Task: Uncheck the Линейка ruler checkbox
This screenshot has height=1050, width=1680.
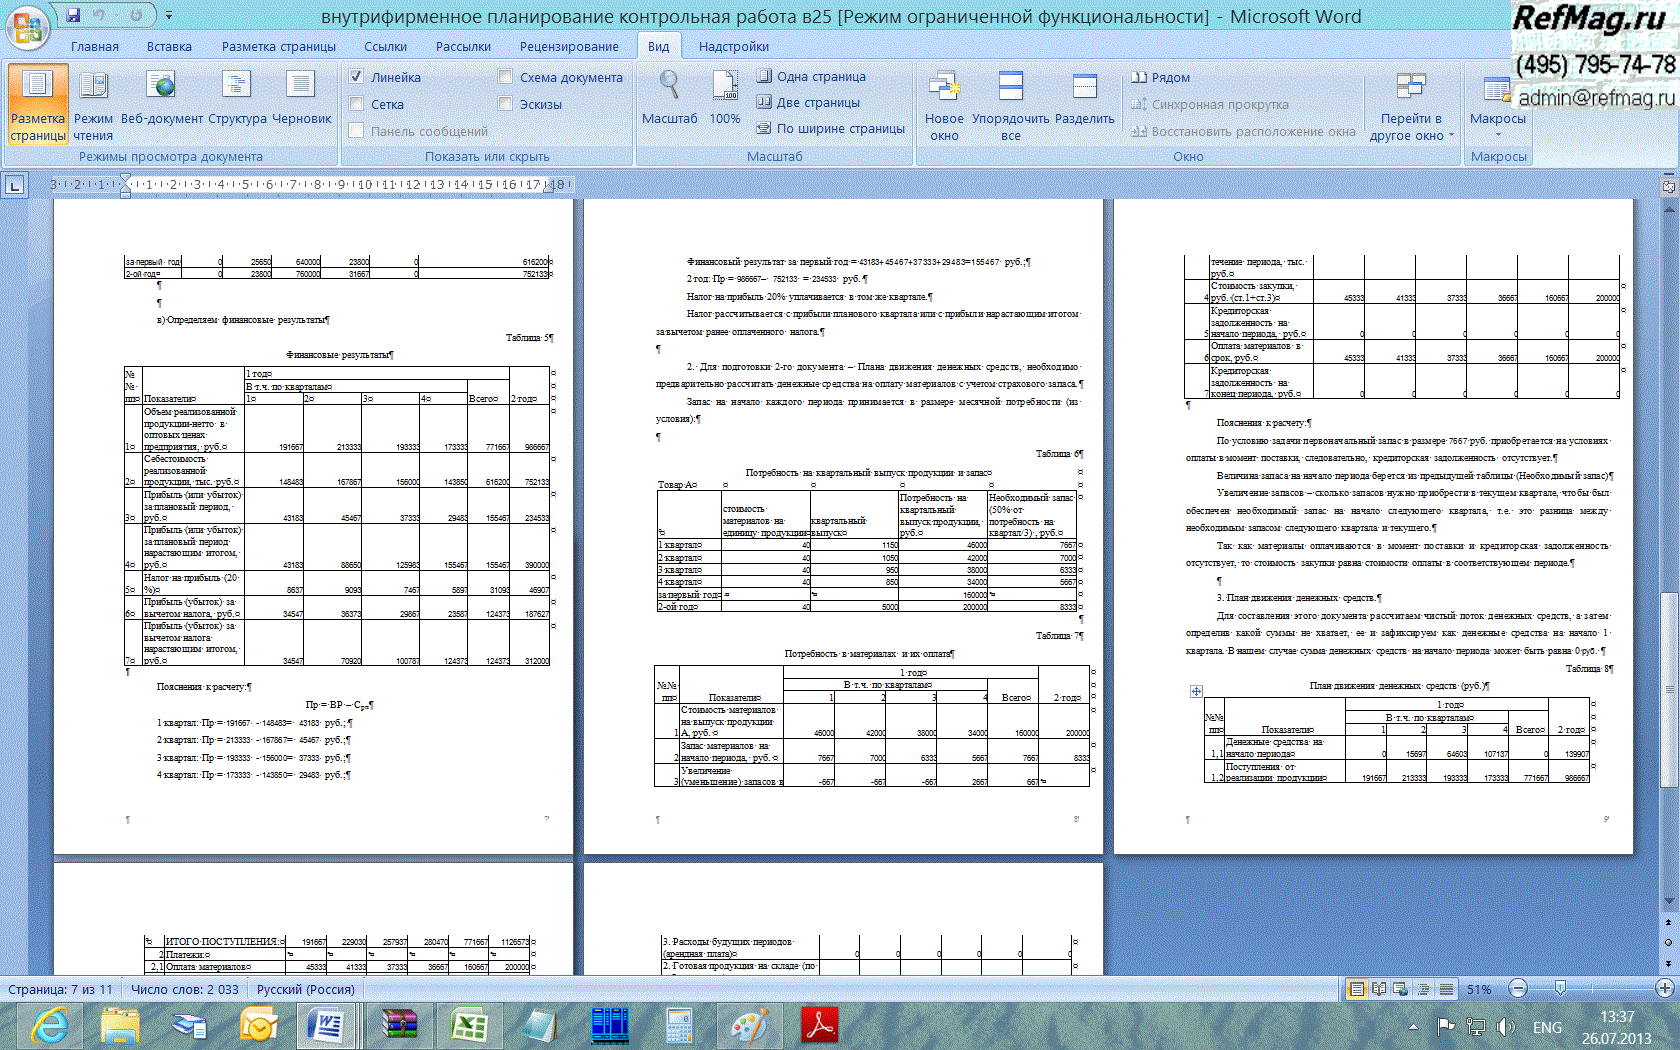Action: click(x=356, y=77)
